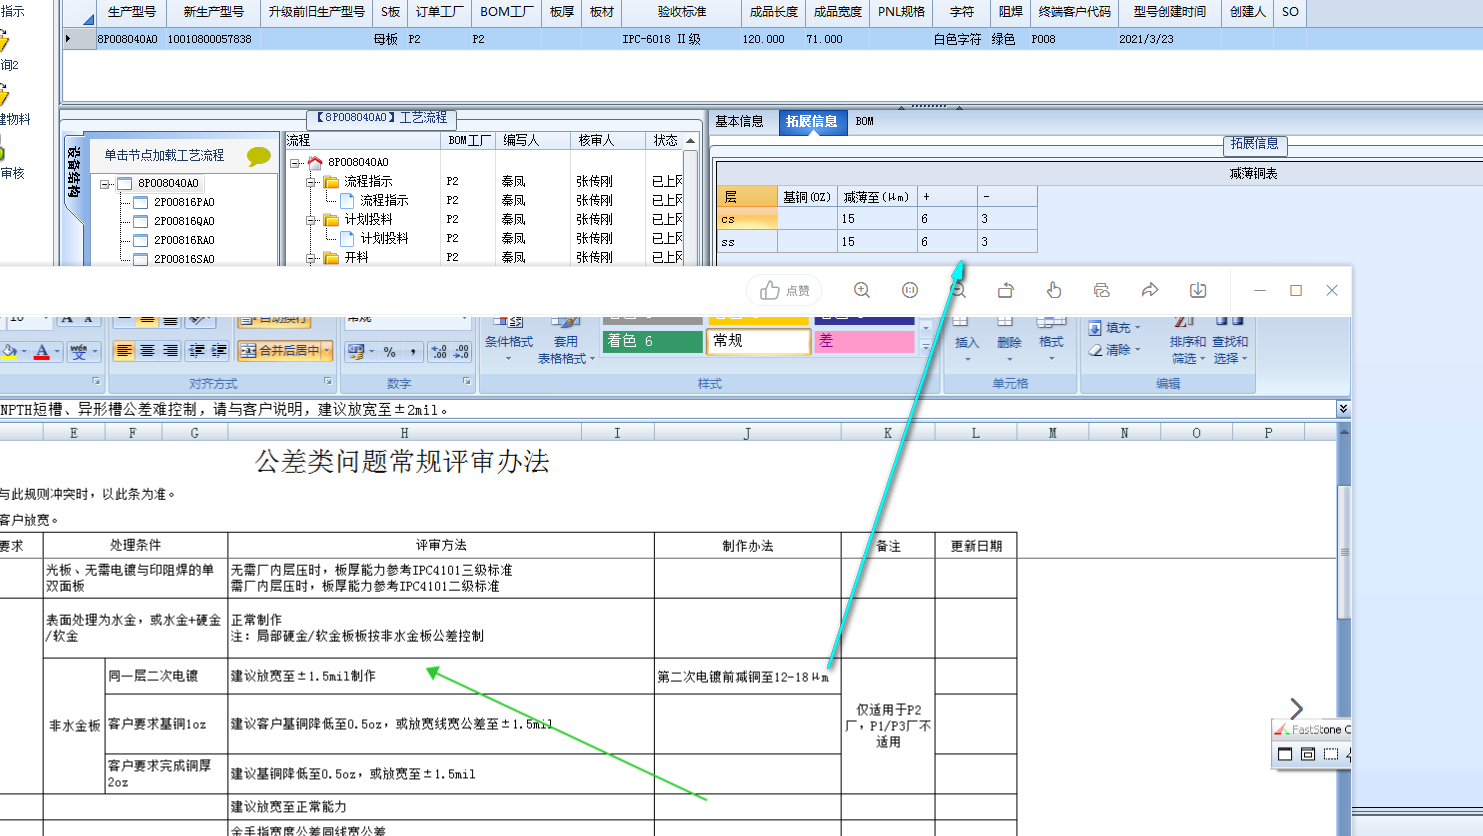Increase indent in alignment group
This screenshot has height=836, width=1483.
219,351
